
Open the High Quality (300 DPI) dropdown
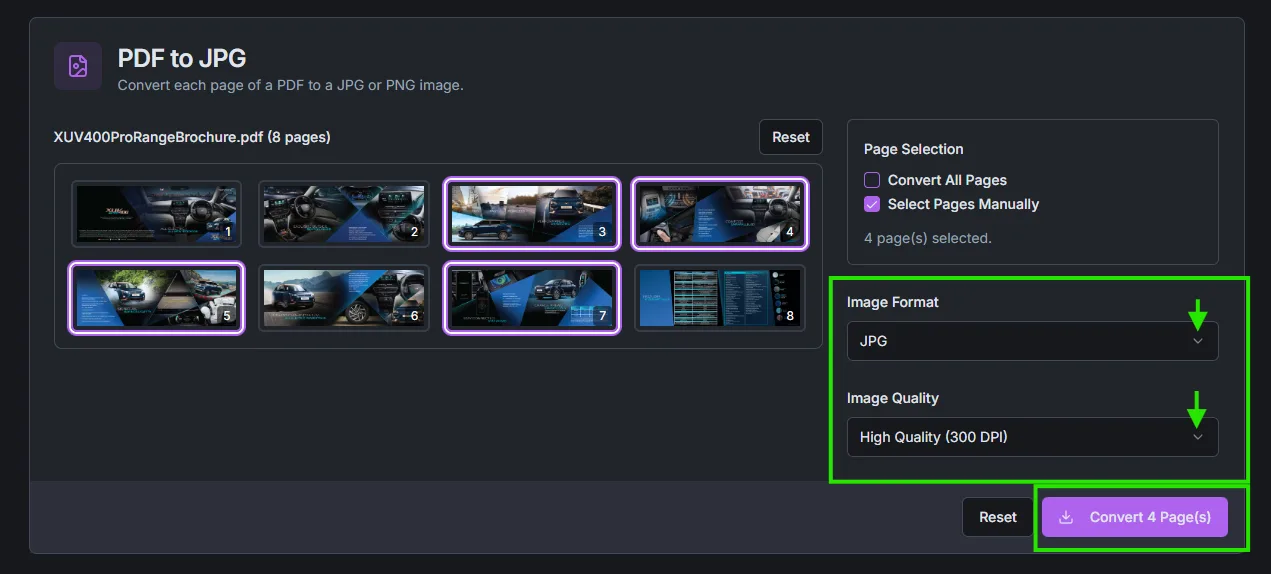click(1031, 437)
